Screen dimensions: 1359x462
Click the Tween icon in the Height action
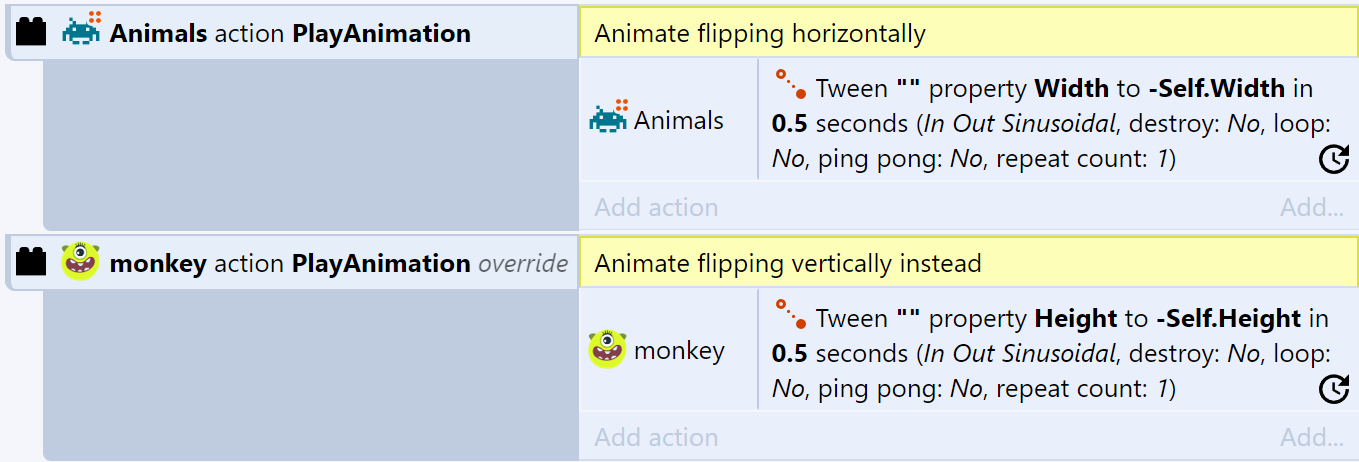791,314
